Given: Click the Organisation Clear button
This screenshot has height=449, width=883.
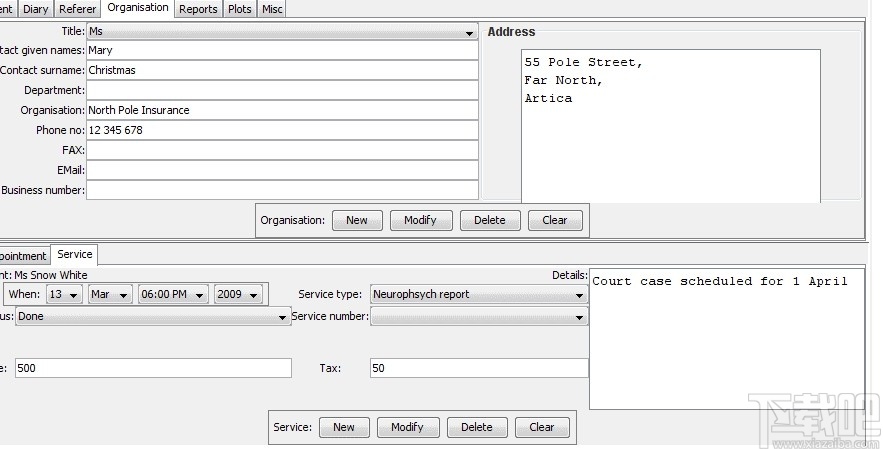Looking at the screenshot, I should click(x=555, y=220).
